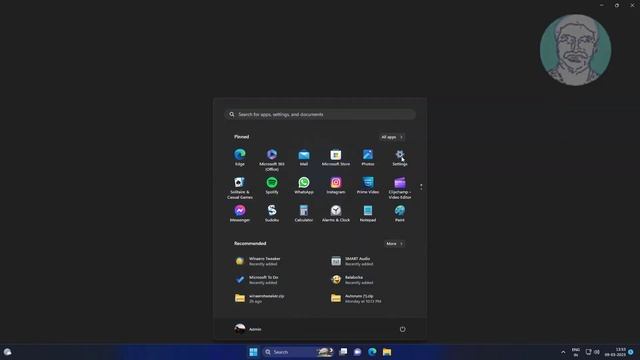640x360 pixels.
Task: Open Task View on the taskbar
Action: coord(343,352)
